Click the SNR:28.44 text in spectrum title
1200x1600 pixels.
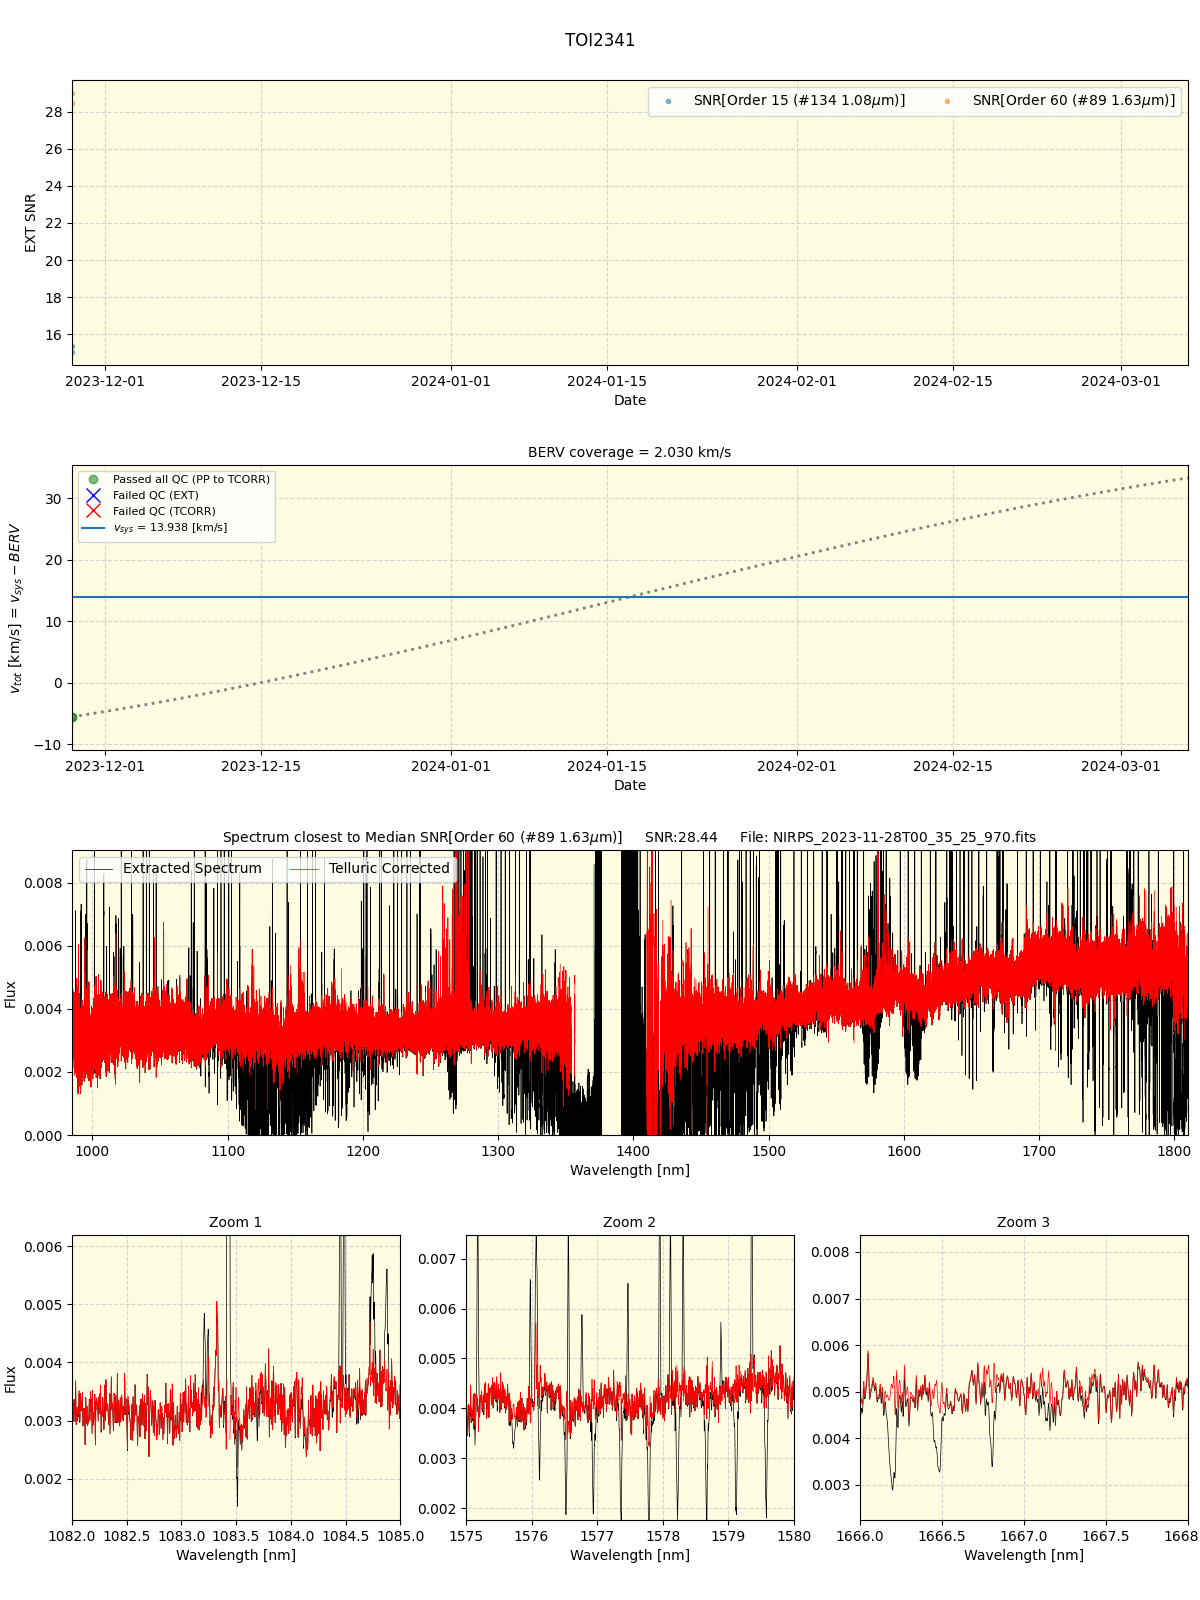click(681, 837)
